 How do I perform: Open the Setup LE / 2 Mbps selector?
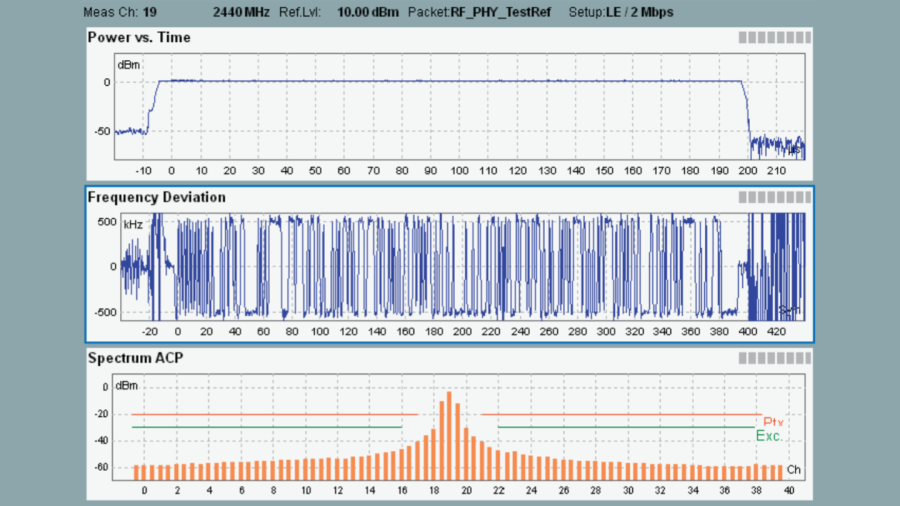pos(622,12)
